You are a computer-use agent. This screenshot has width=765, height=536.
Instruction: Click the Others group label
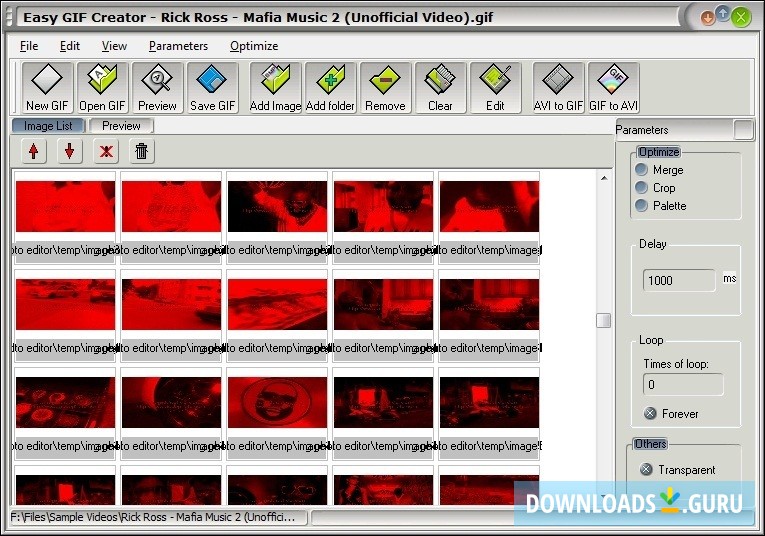coord(650,444)
